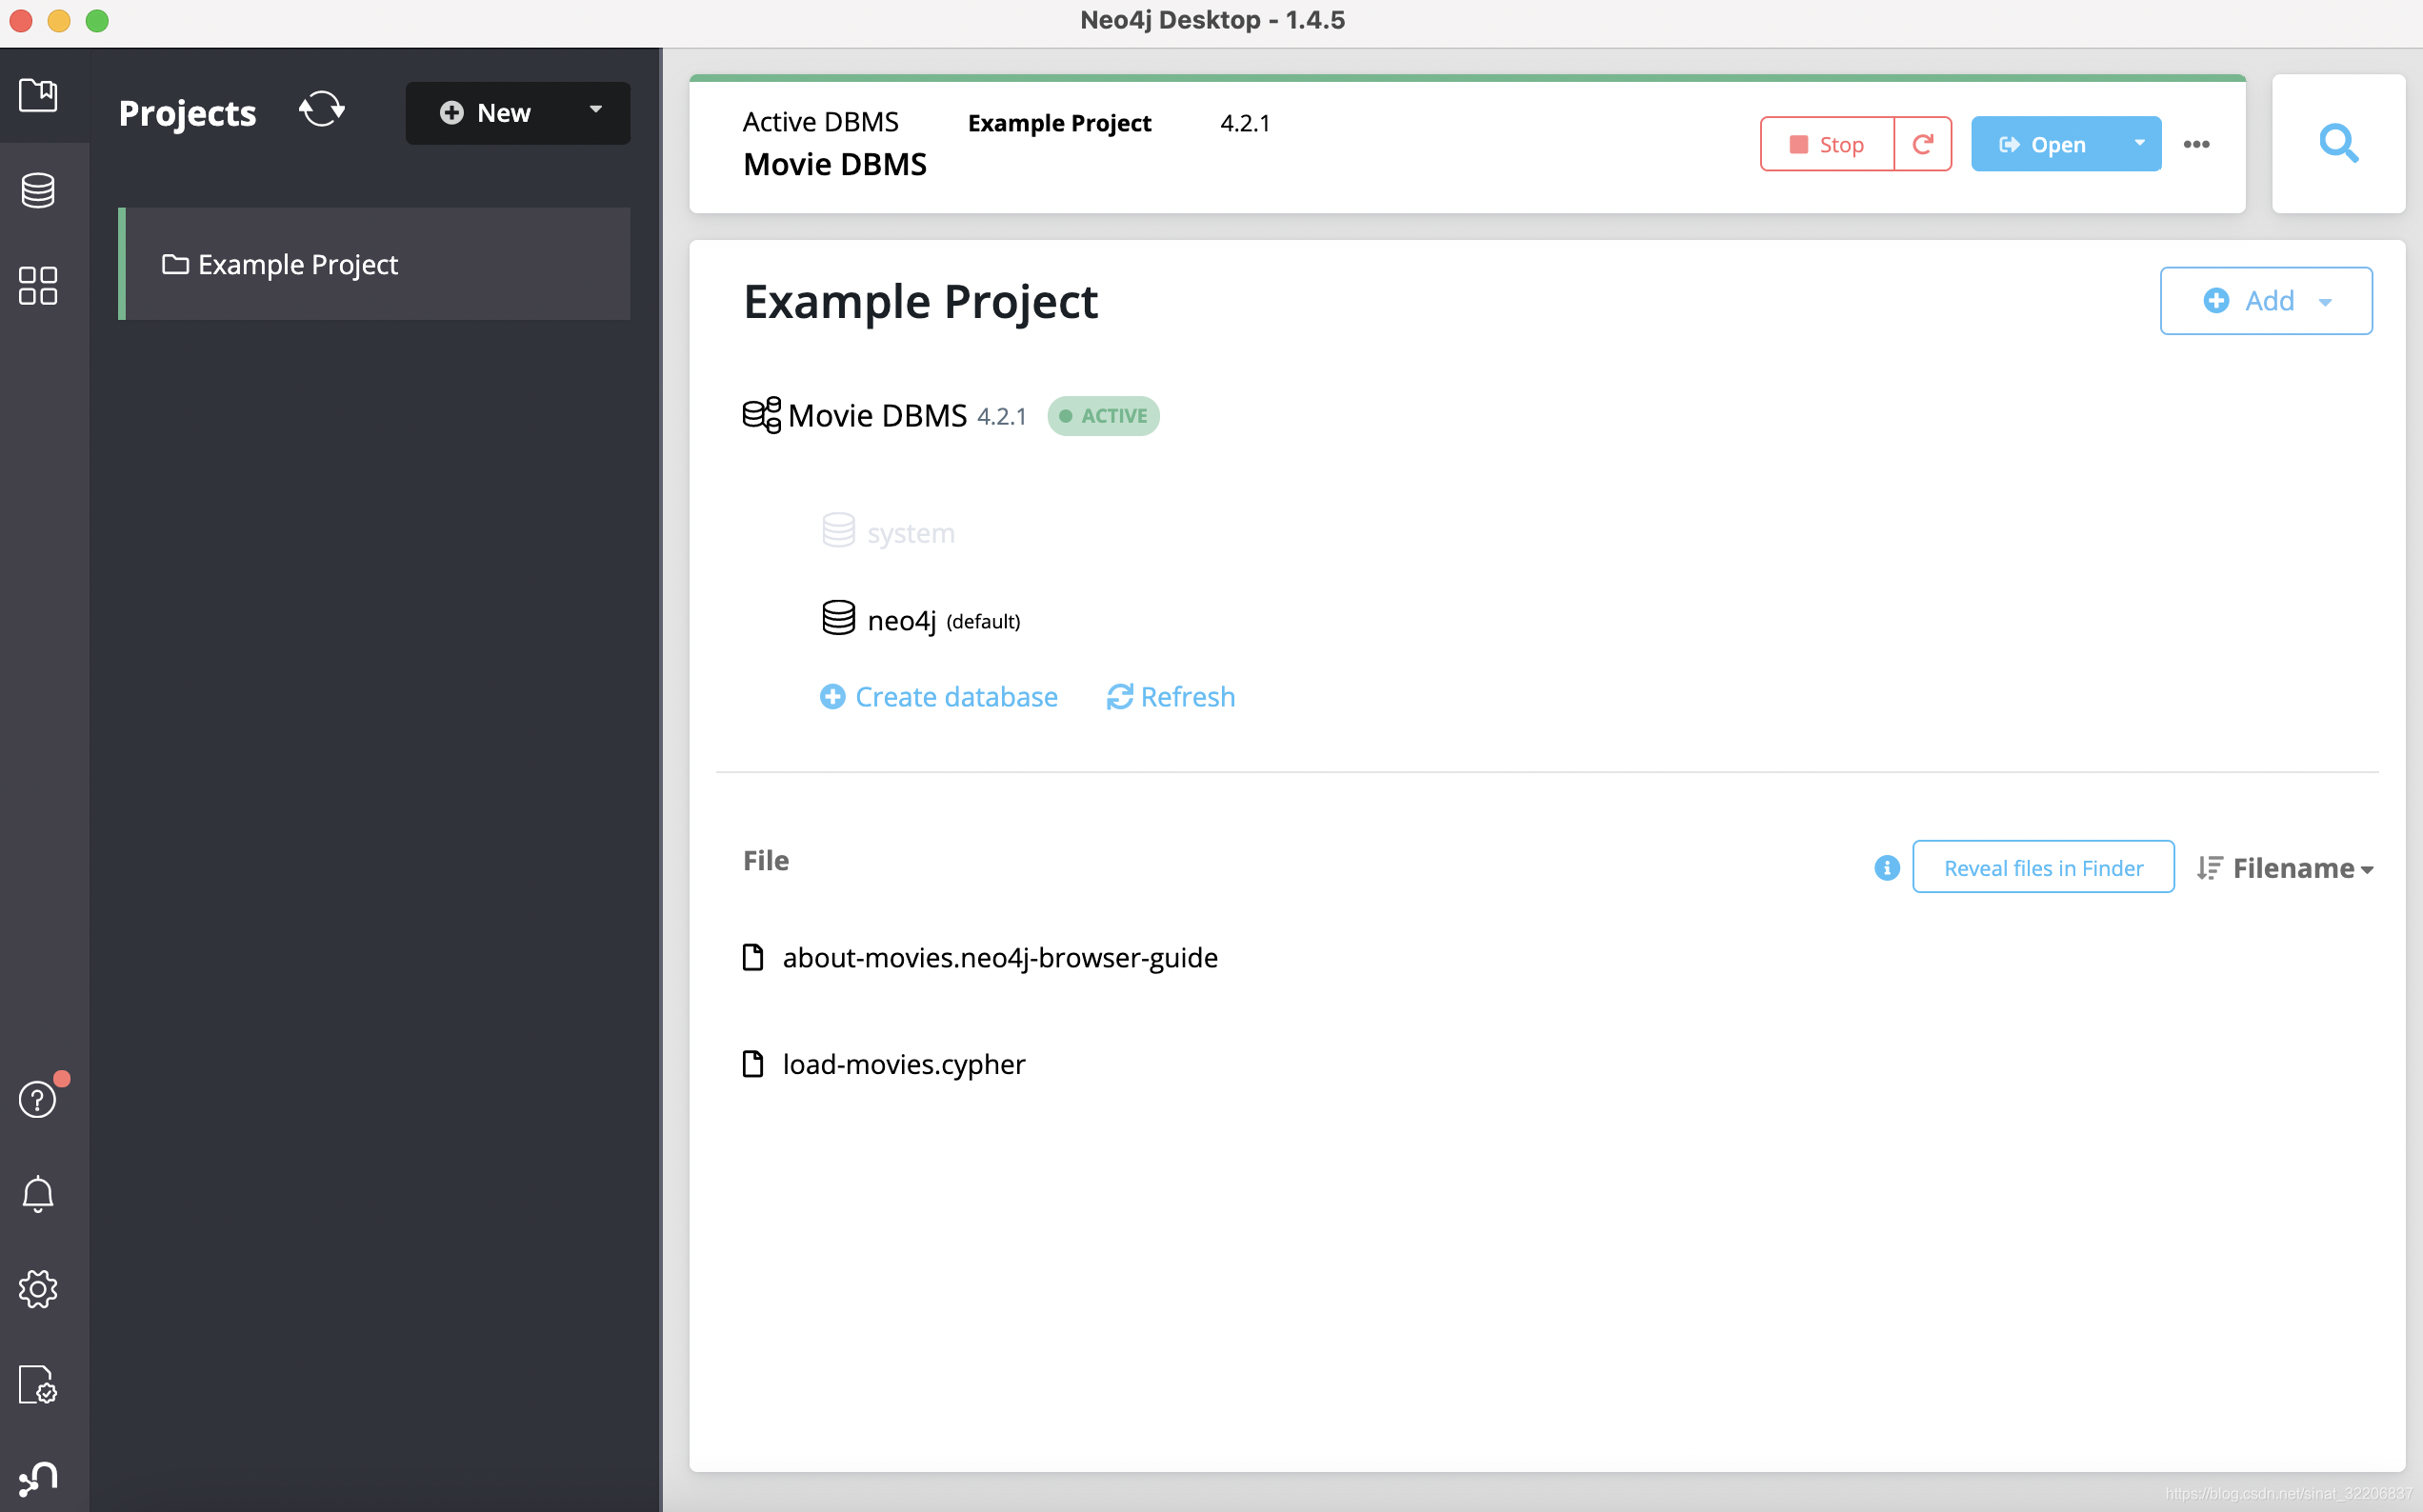Viewport: 2423px width, 1512px height.
Task: Click Reveal files in Finder button
Action: pos(2043,865)
